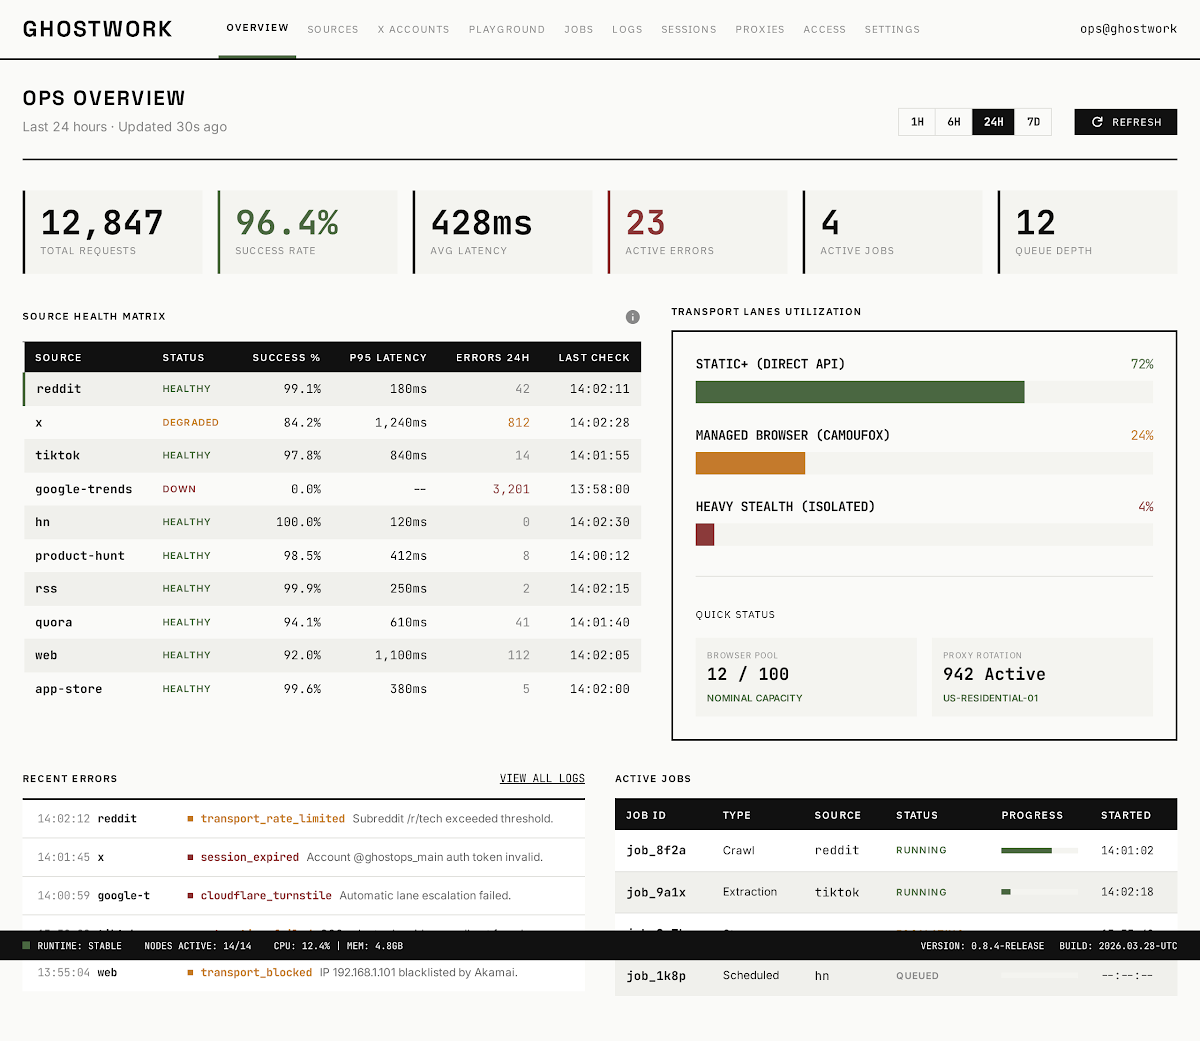Select the tiktok source row

pos(332,456)
